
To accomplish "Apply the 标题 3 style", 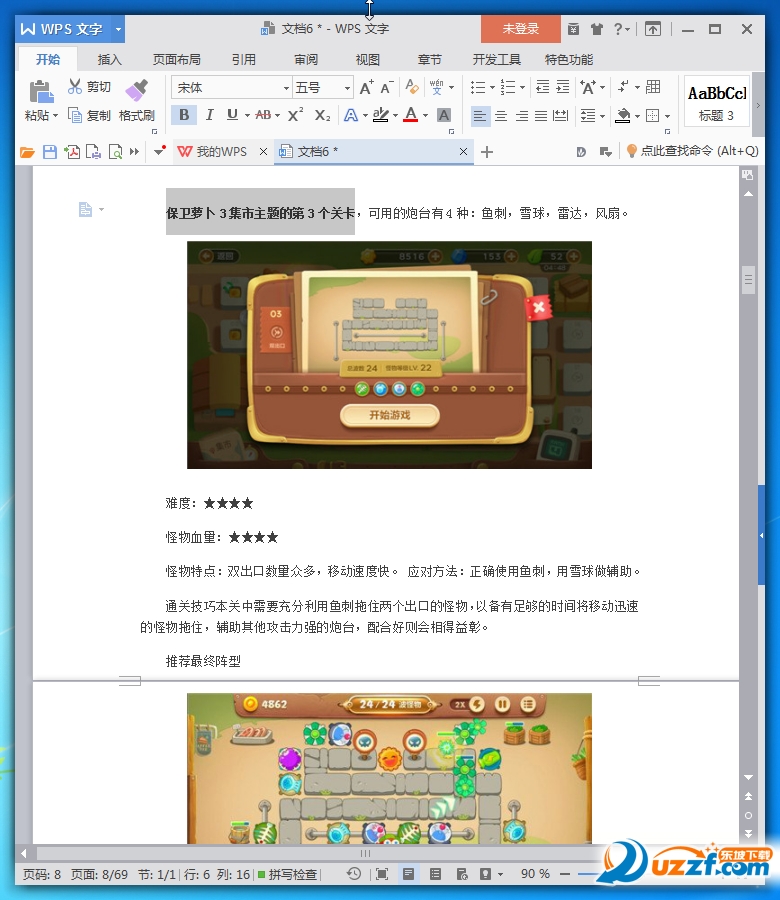I will [x=717, y=101].
